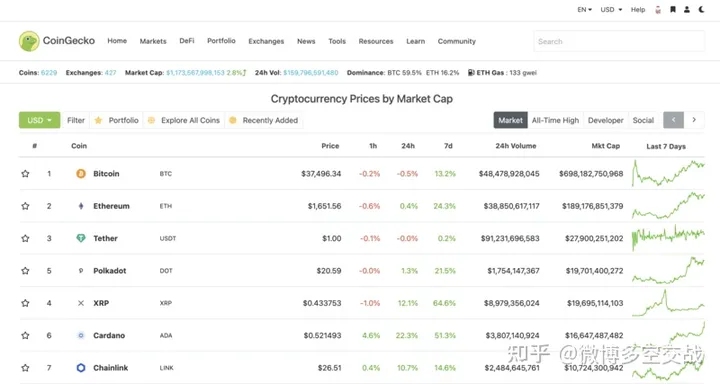Click the Tether coin icon
The height and width of the screenshot is (384, 720).
[x=81, y=238]
